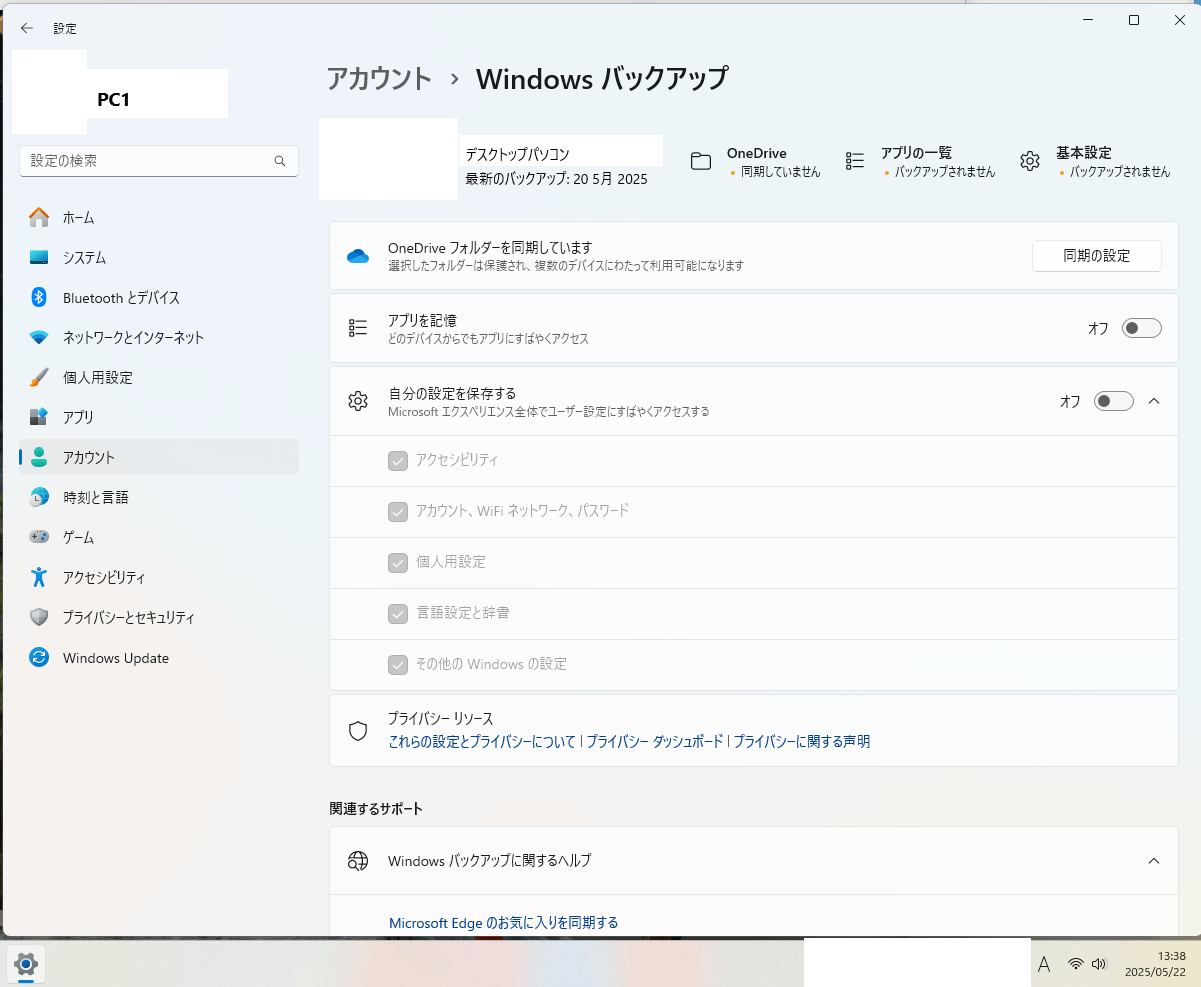Open プライバシーとセキュリティ category
Screen dimensions: 1201x987
coord(159,617)
